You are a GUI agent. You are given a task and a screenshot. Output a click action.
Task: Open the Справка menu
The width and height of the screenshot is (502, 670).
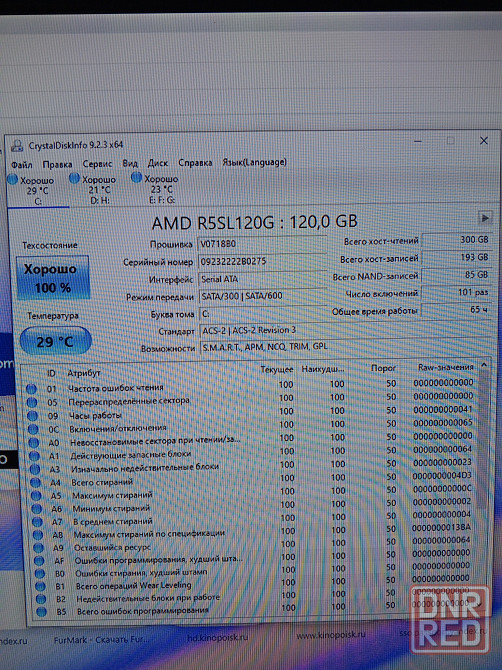click(195, 163)
